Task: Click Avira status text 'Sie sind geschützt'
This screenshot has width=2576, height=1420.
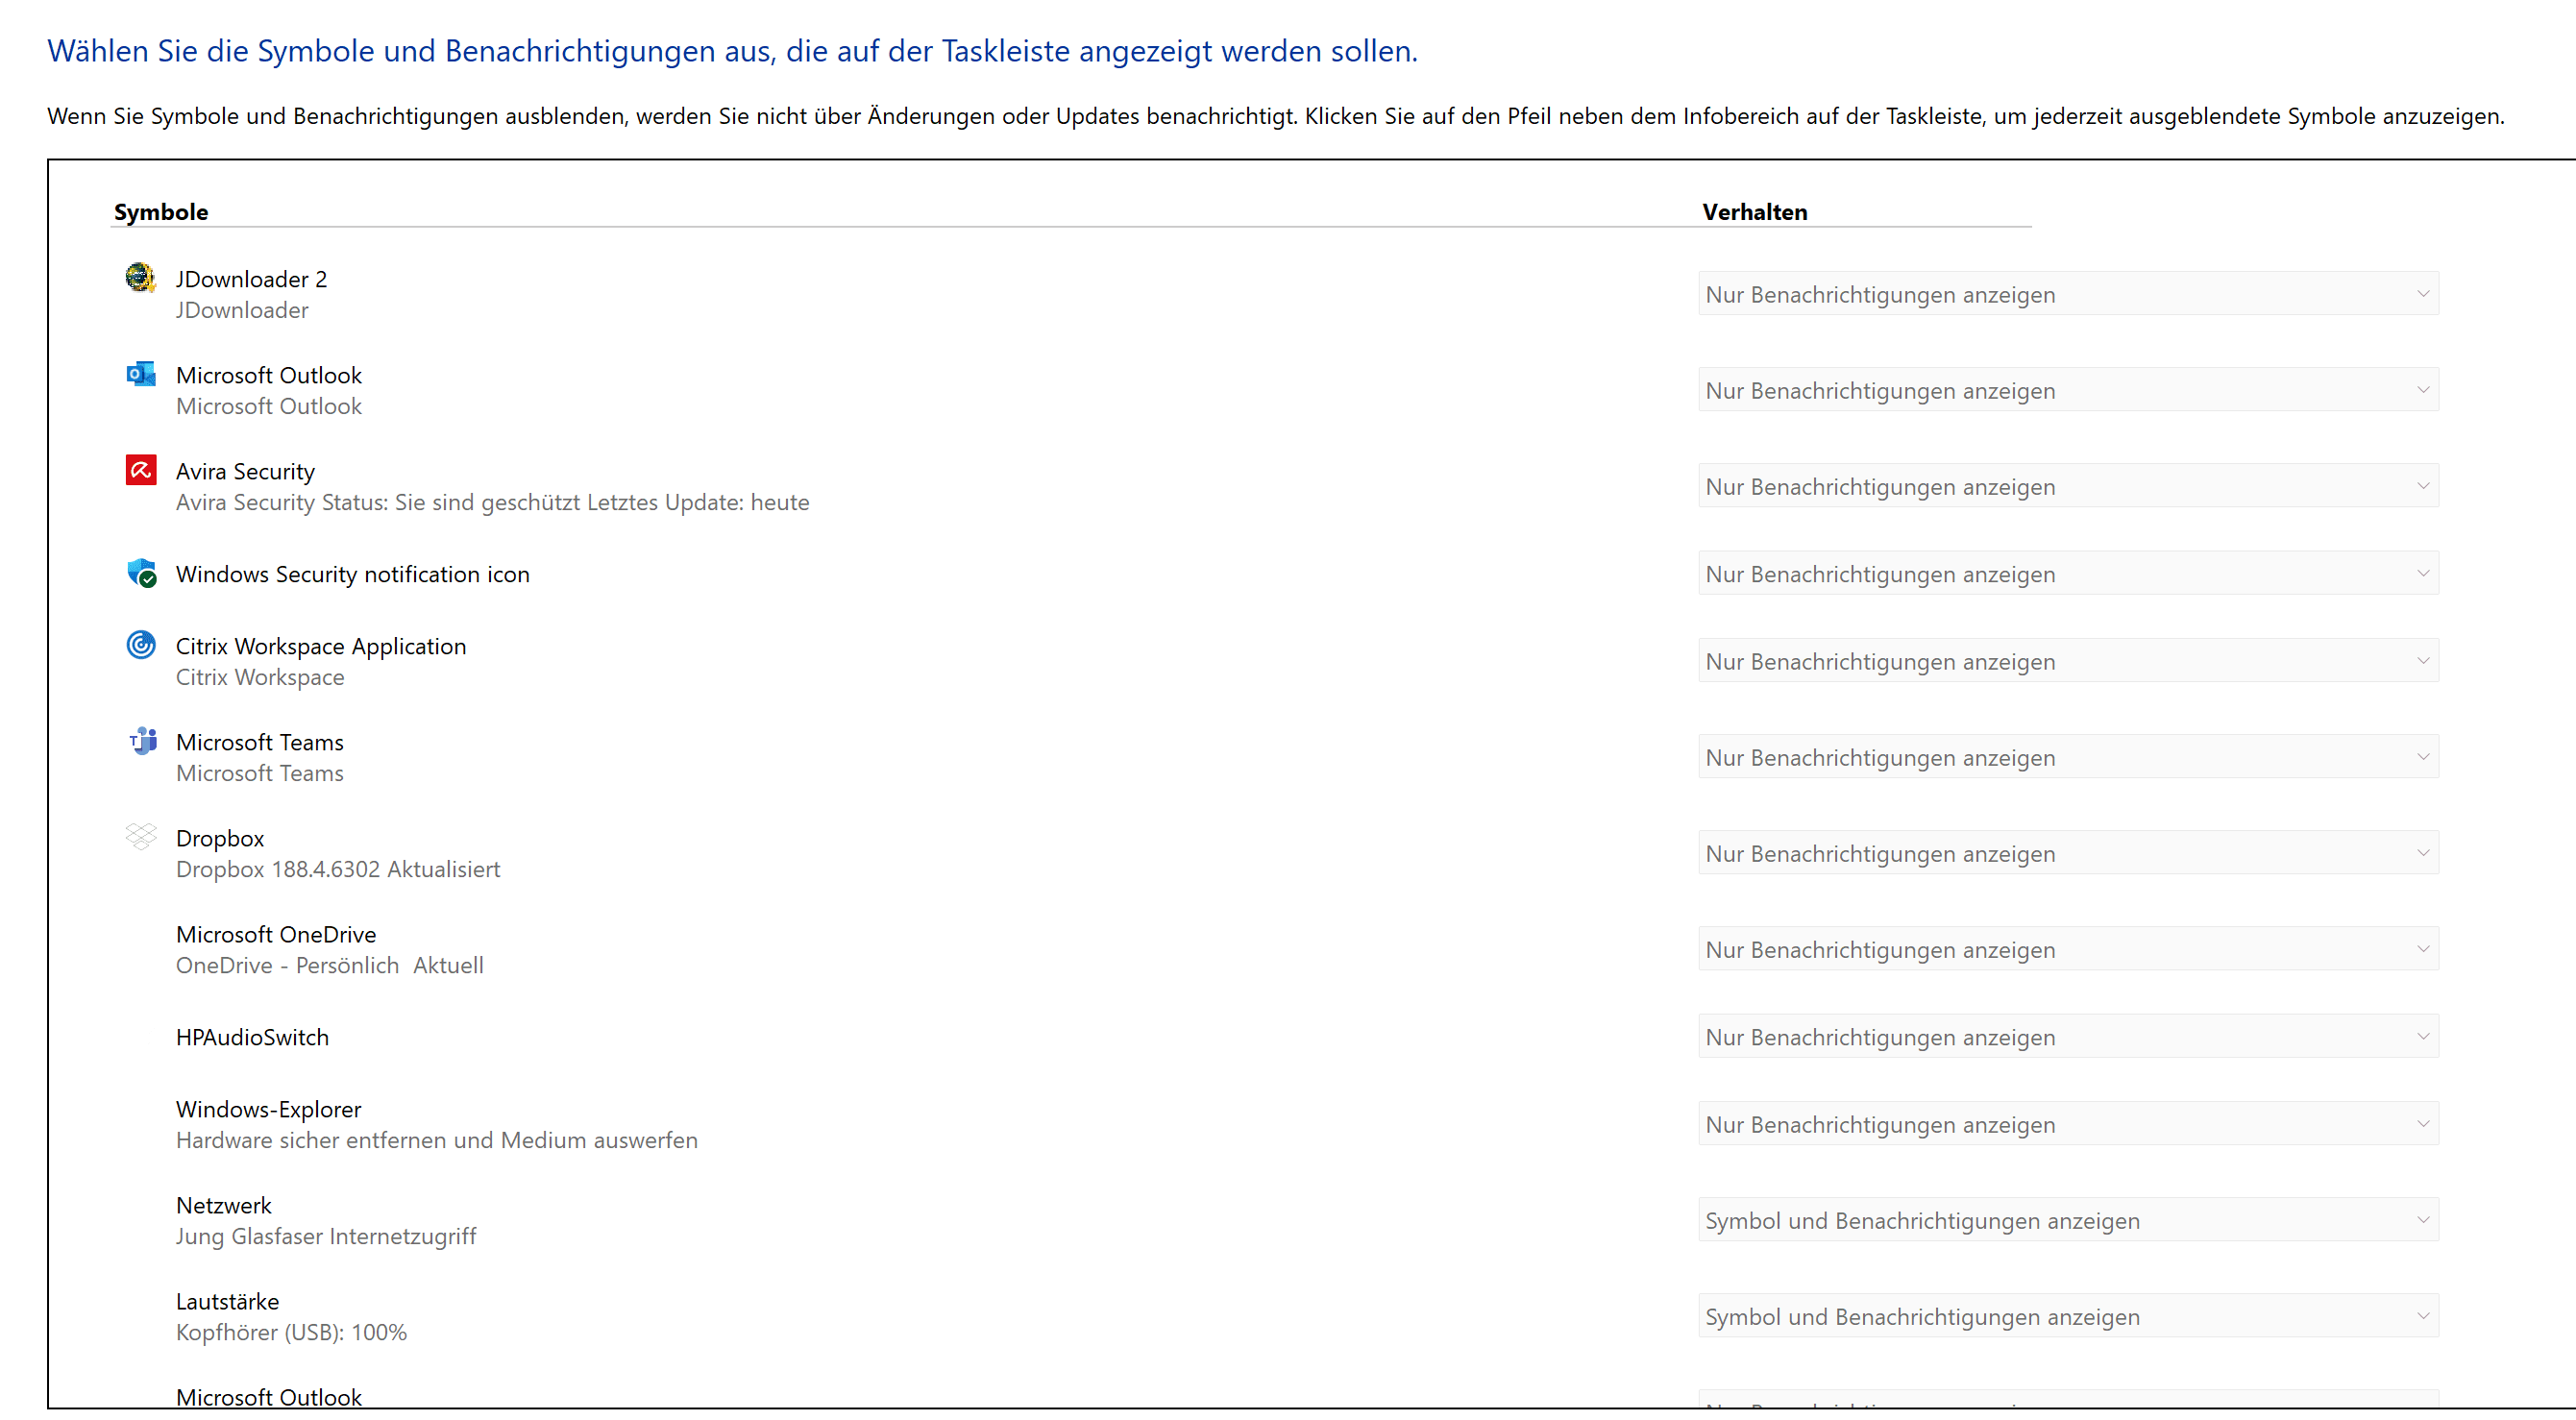Action: click(488, 502)
